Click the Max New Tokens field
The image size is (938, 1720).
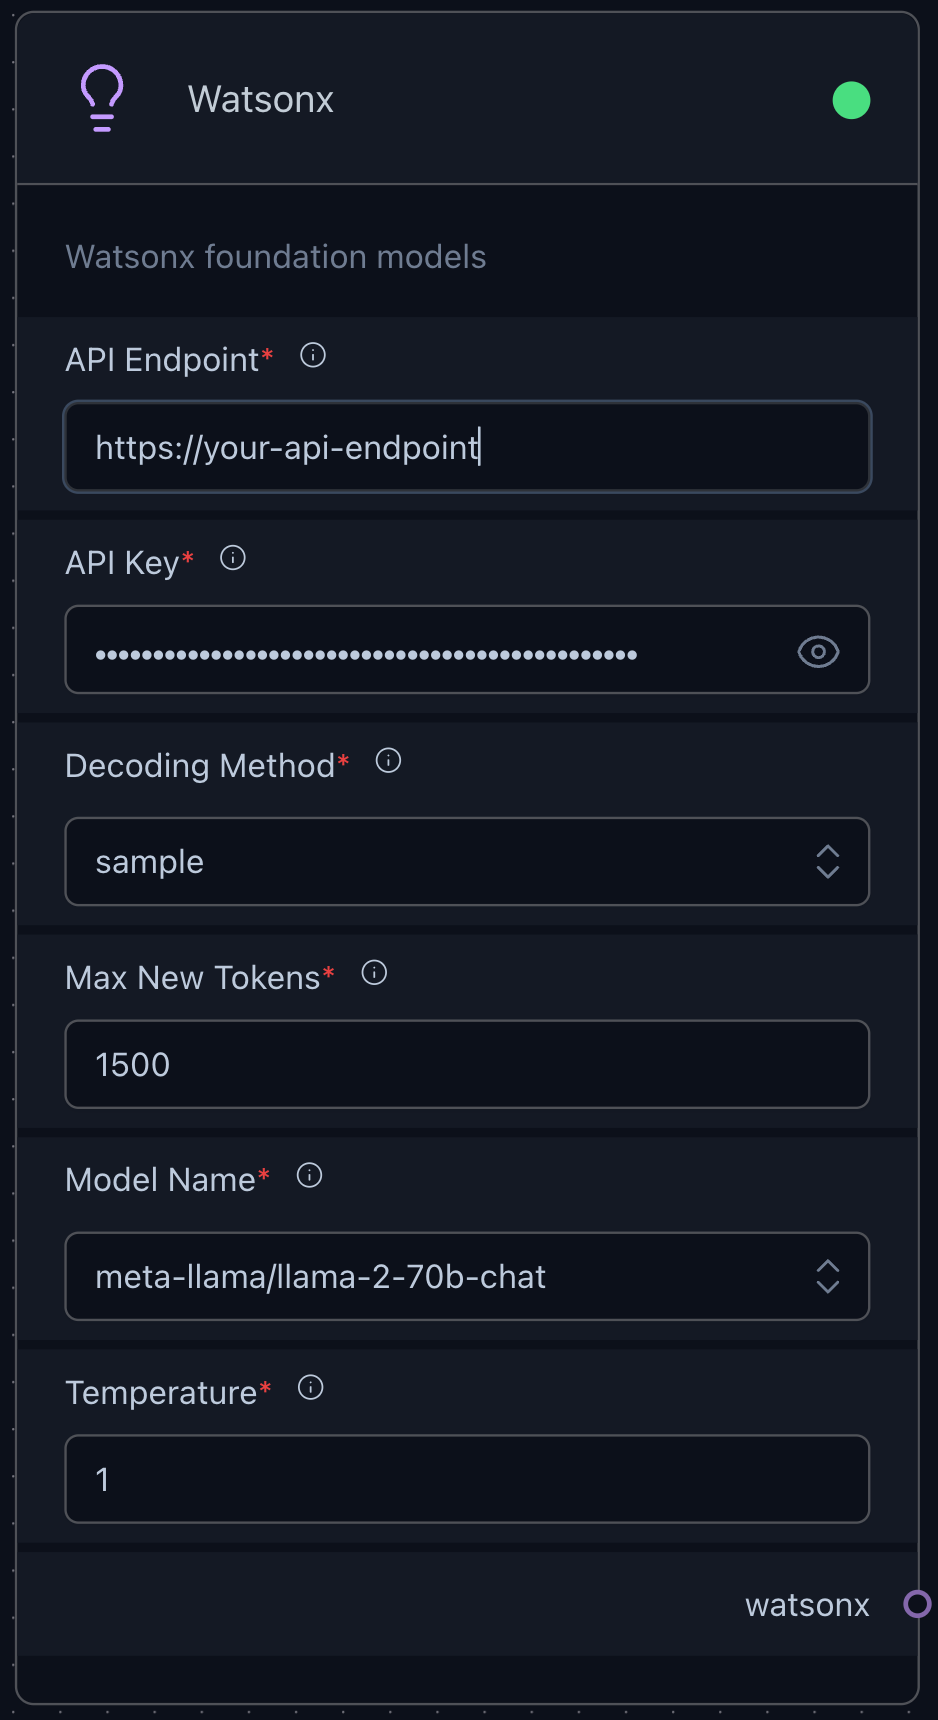point(467,1064)
